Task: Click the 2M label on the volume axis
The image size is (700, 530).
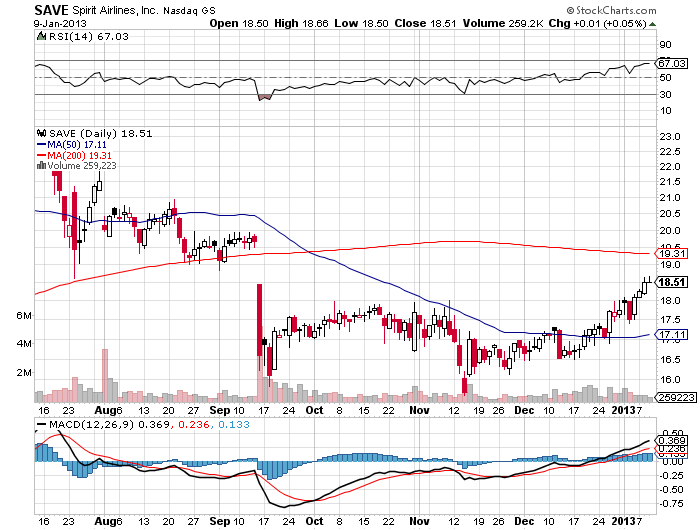Action: pos(24,372)
